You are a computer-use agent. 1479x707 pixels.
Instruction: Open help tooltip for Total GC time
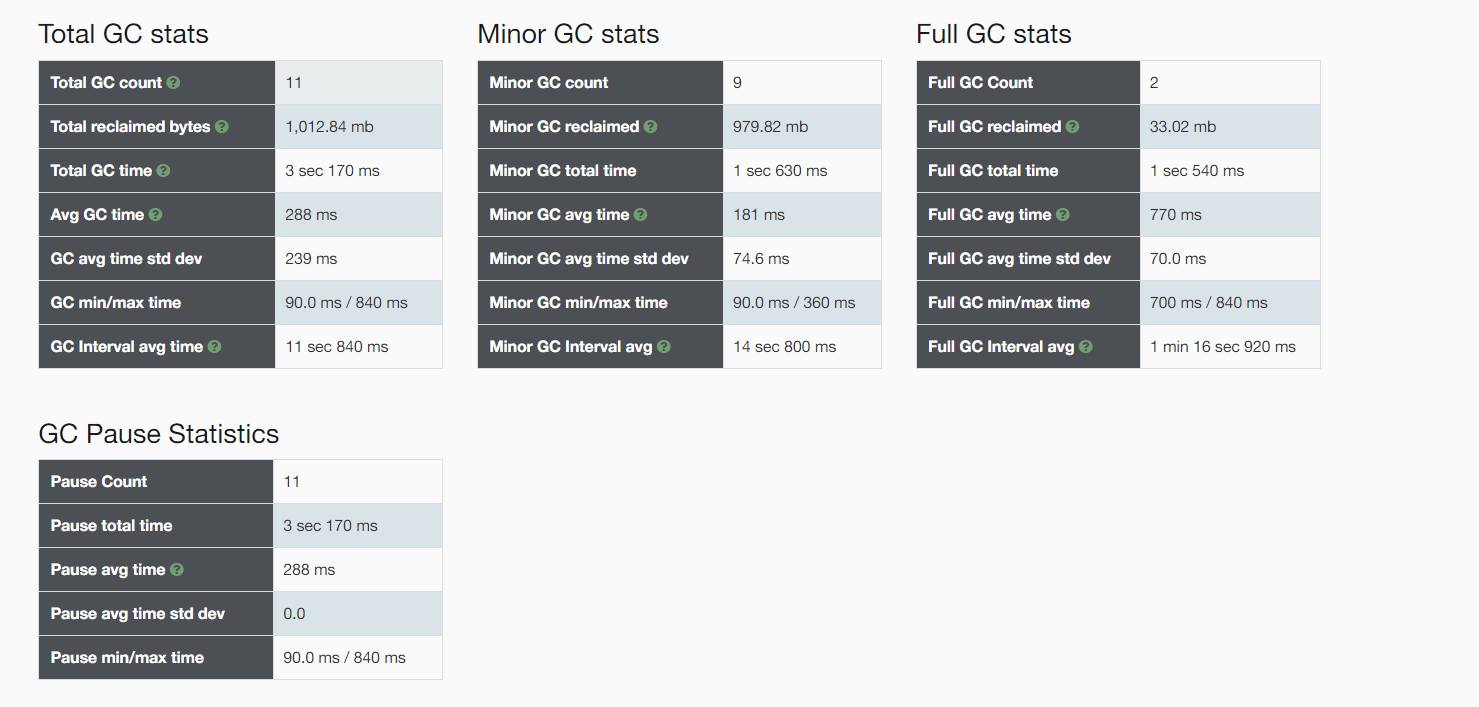164,171
